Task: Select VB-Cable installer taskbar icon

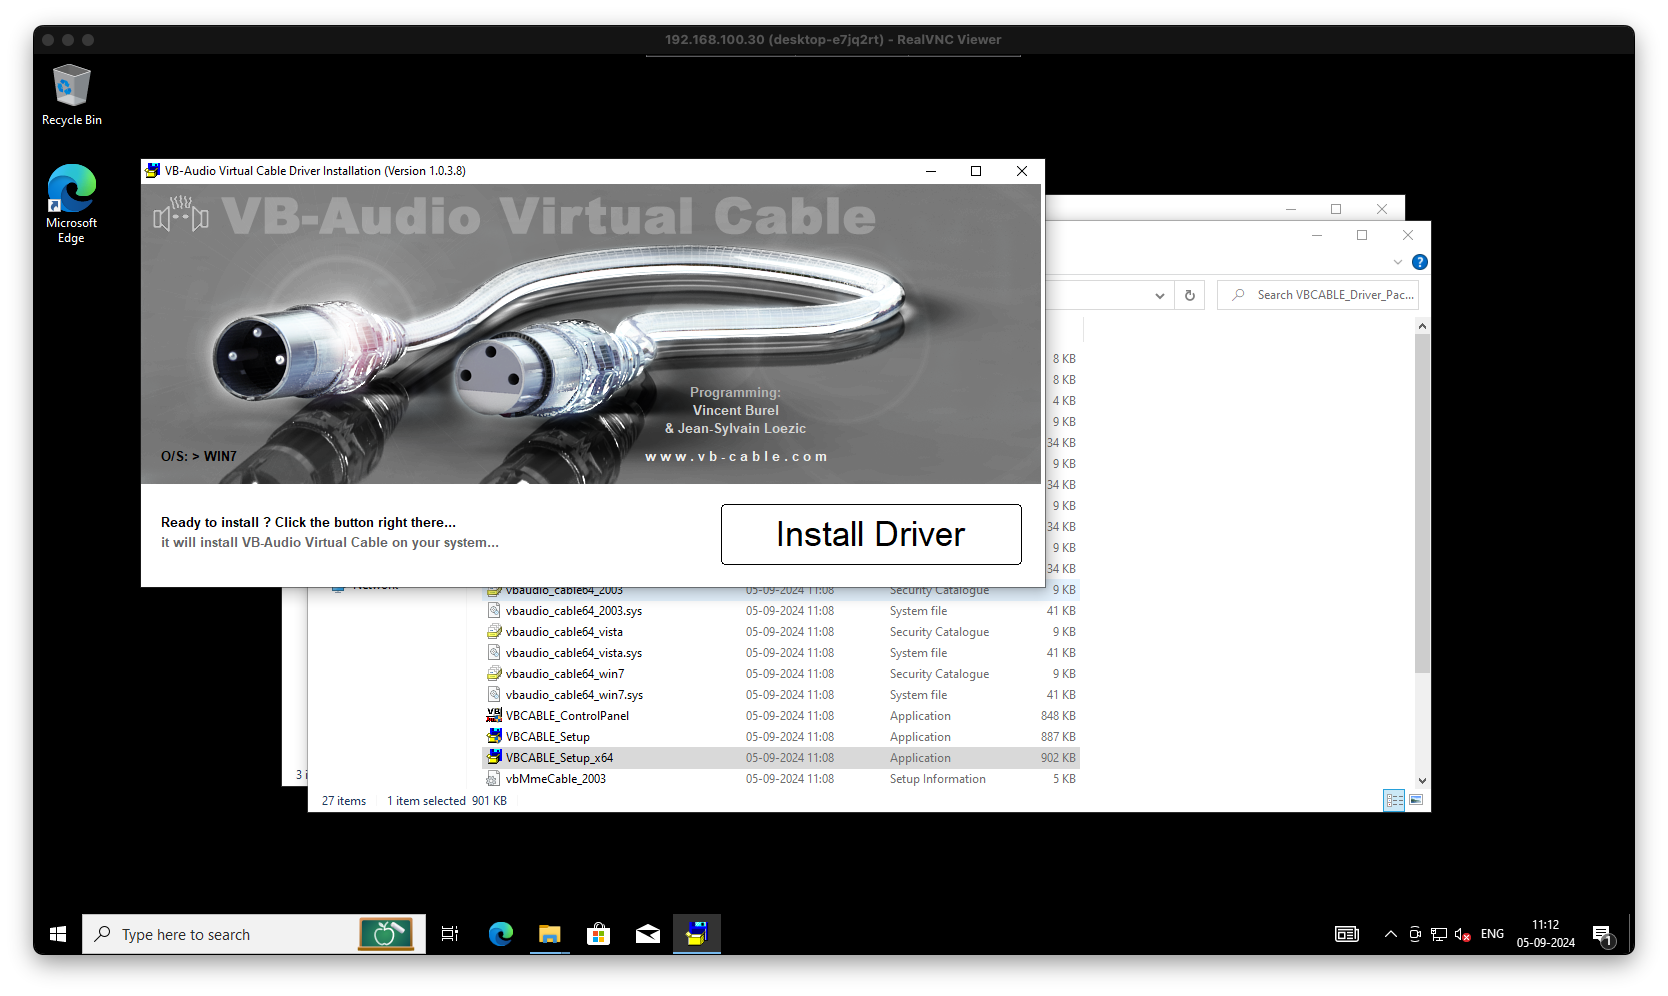Action: pos(696,934)
